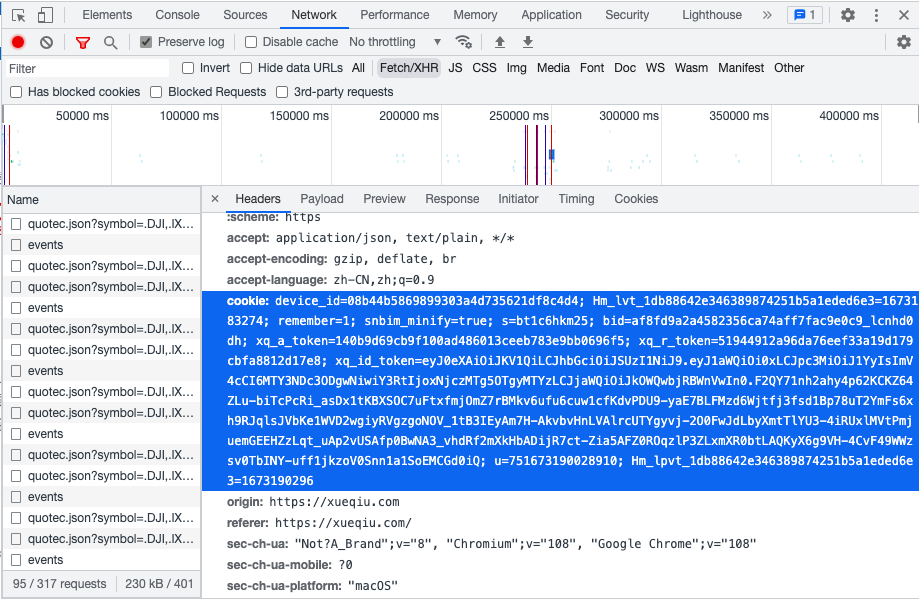The image size is (919, 599).
Task: Switch to the Sources tab
Action: coord(245,15)
